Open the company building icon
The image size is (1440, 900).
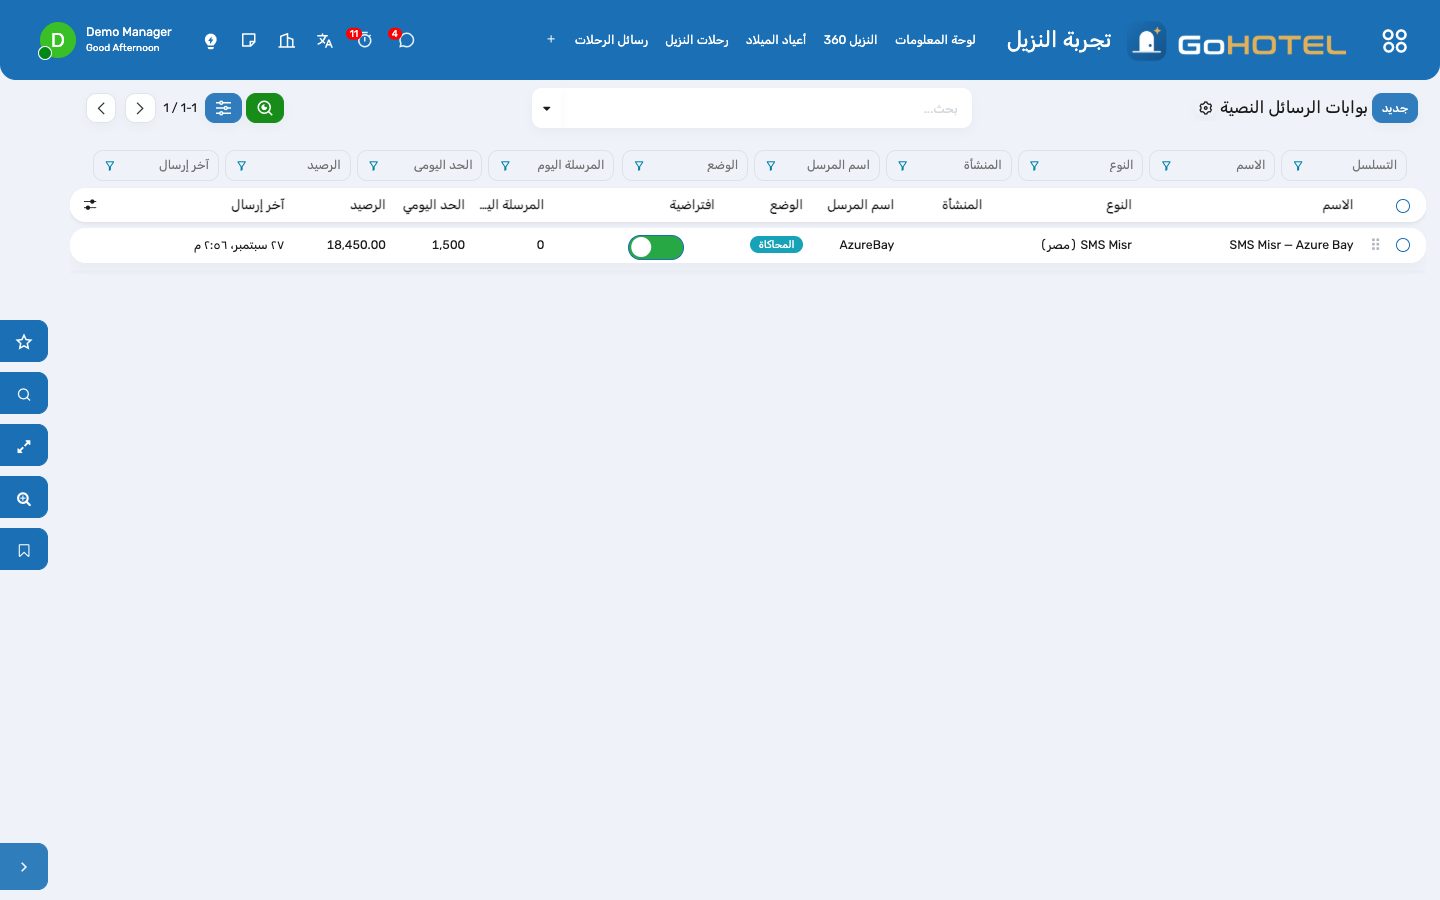(287, 40)
